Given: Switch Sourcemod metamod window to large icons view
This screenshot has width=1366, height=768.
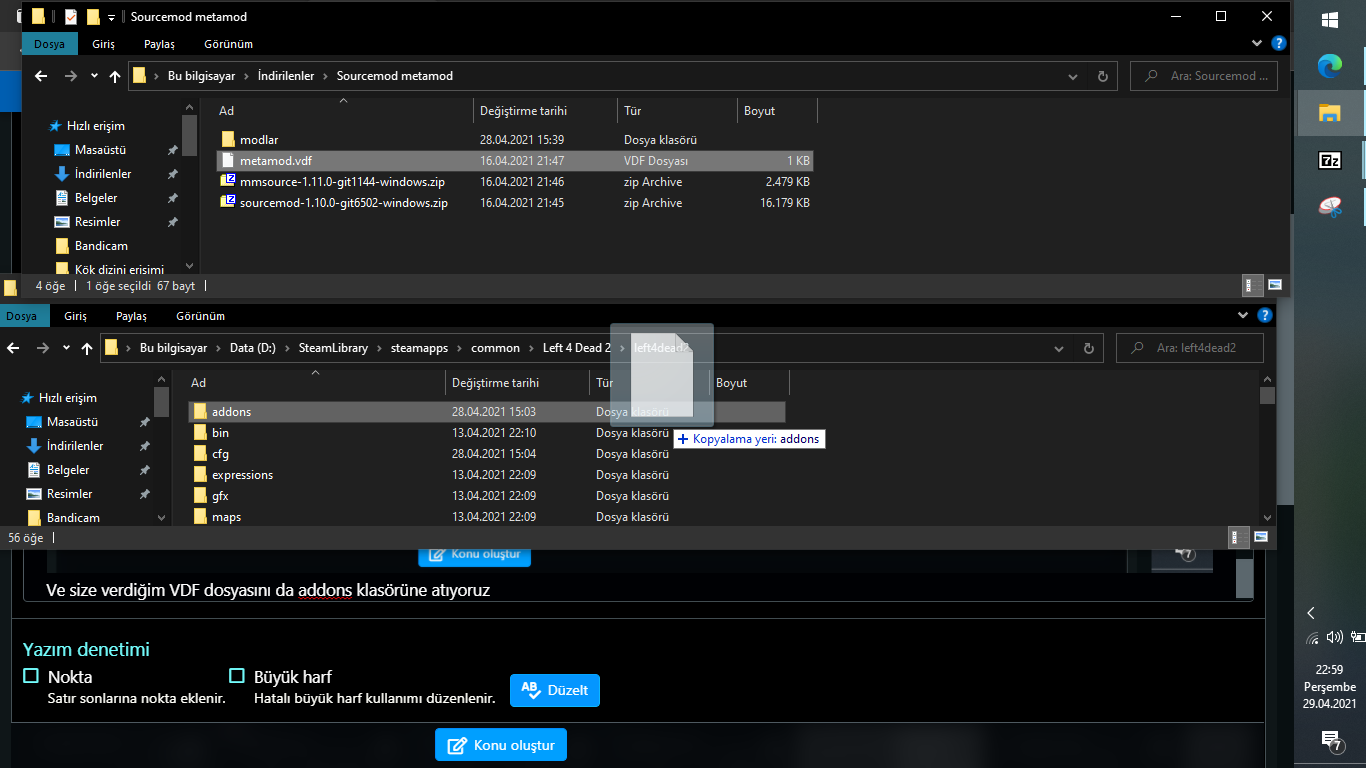Looking at the screenshot, I should click(1274, 285).
